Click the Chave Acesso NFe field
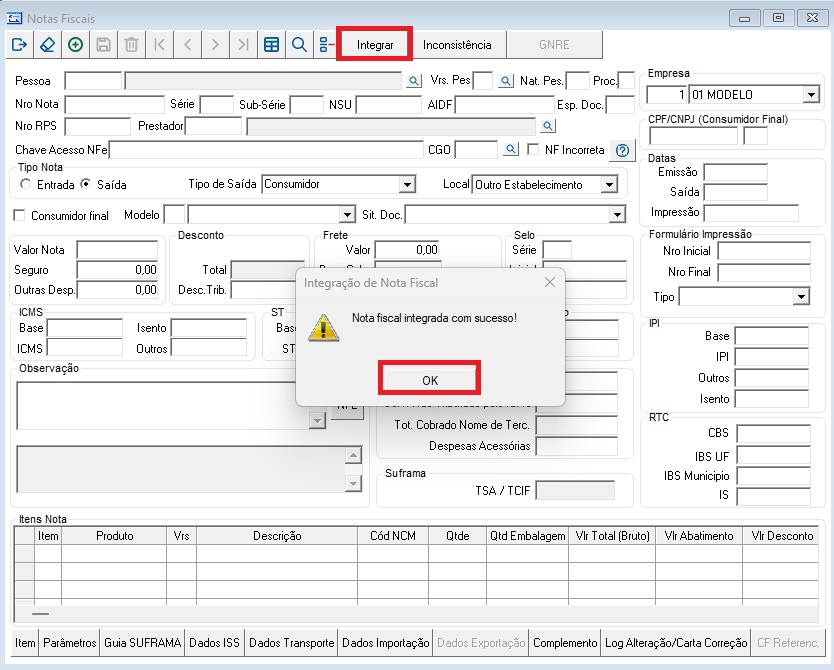 pyautogui.click(x=266, y=150)
